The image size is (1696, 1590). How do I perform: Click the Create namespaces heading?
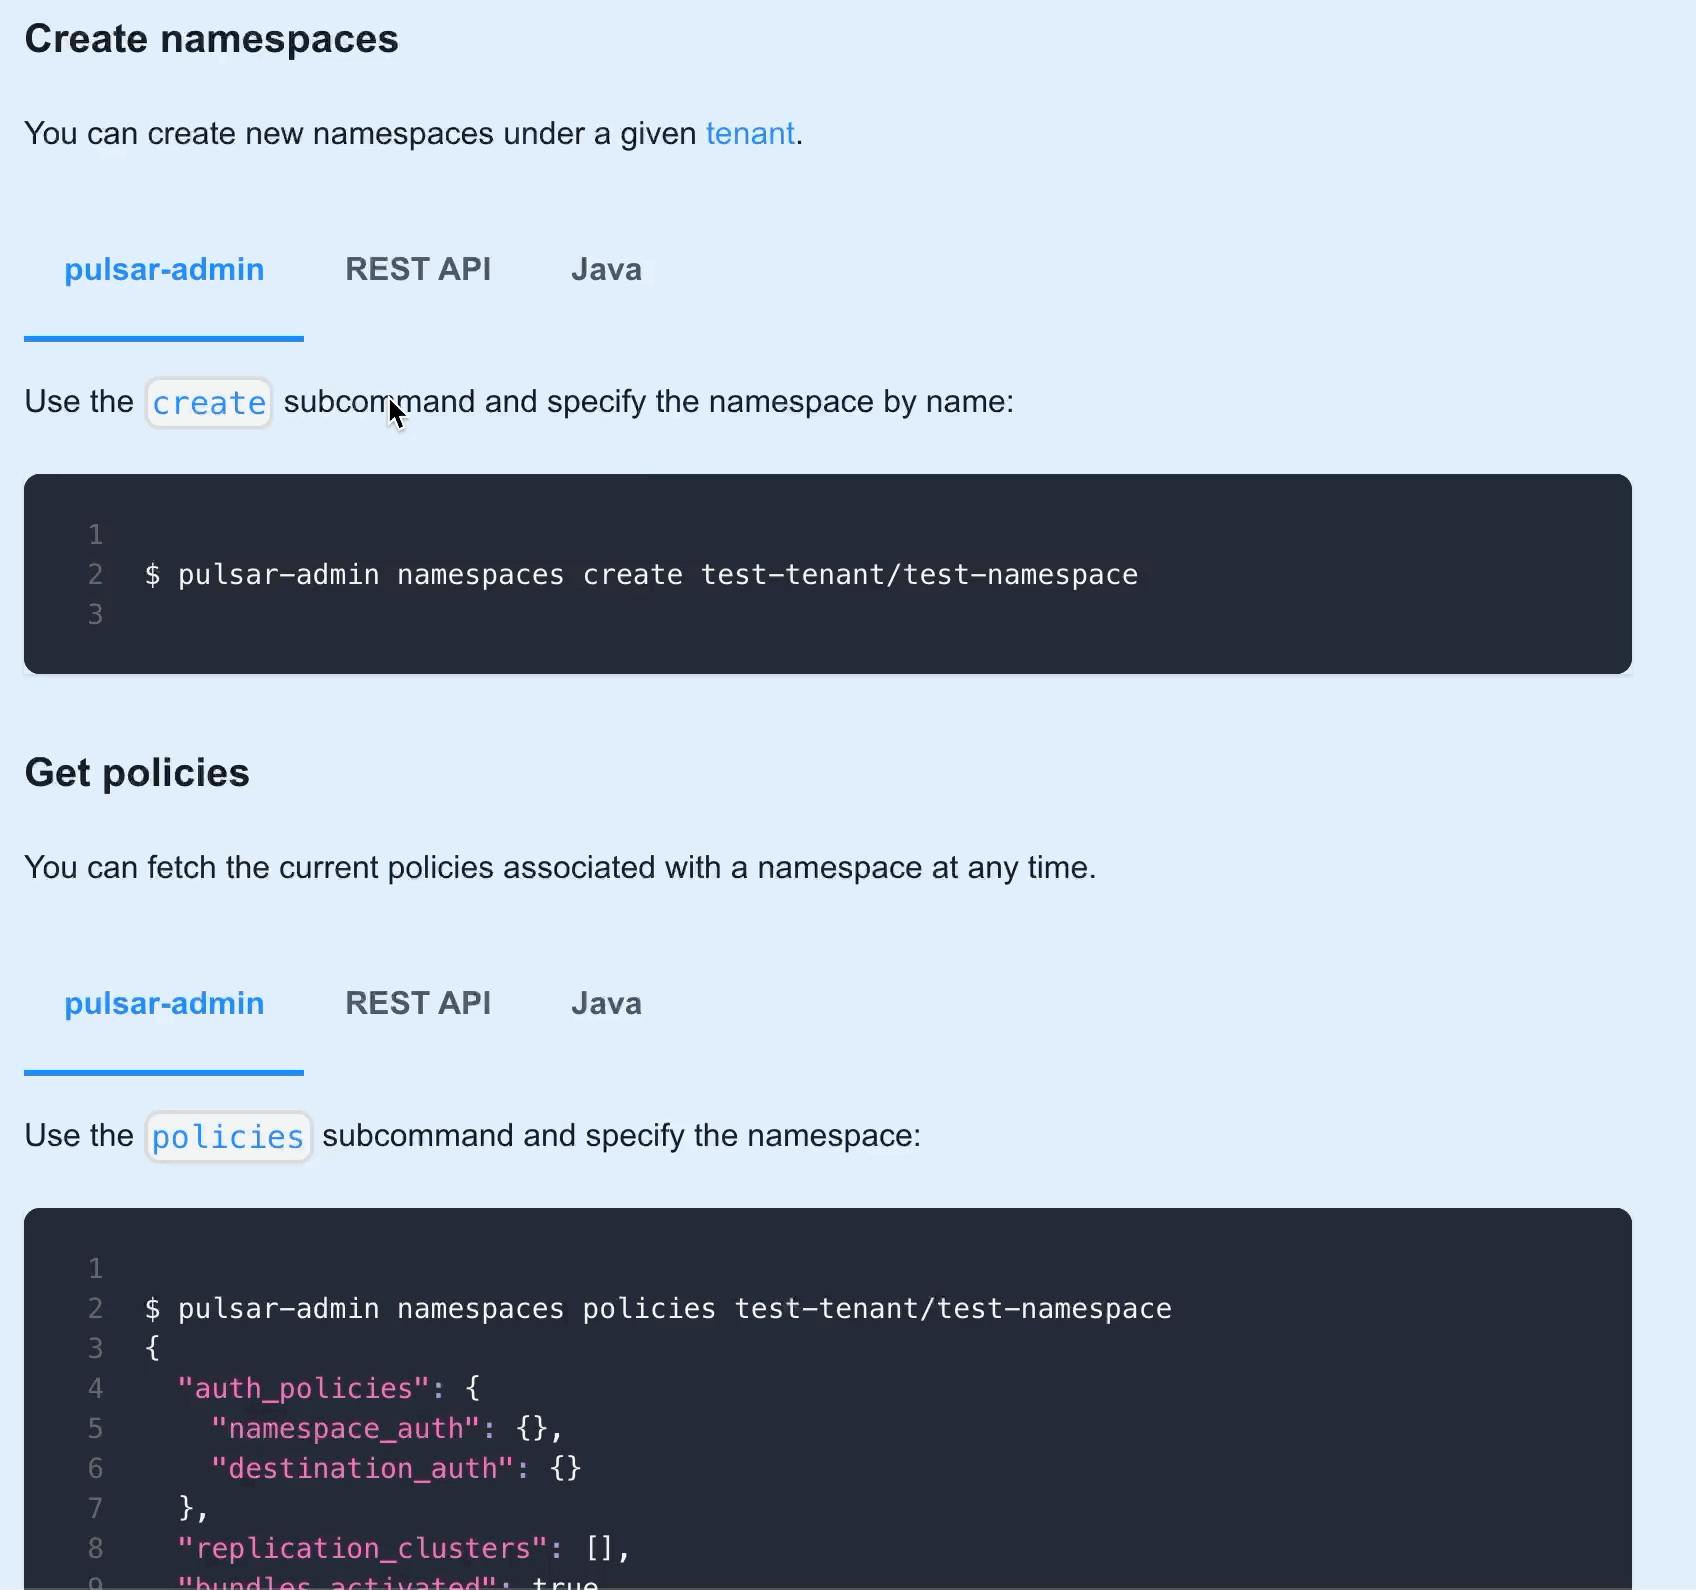[211, 39]
